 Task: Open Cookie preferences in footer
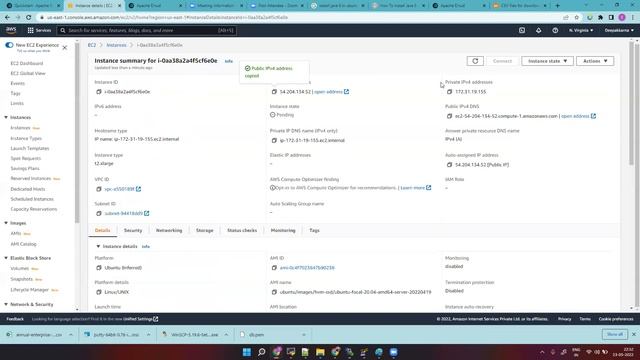click(x=616, y=319)
